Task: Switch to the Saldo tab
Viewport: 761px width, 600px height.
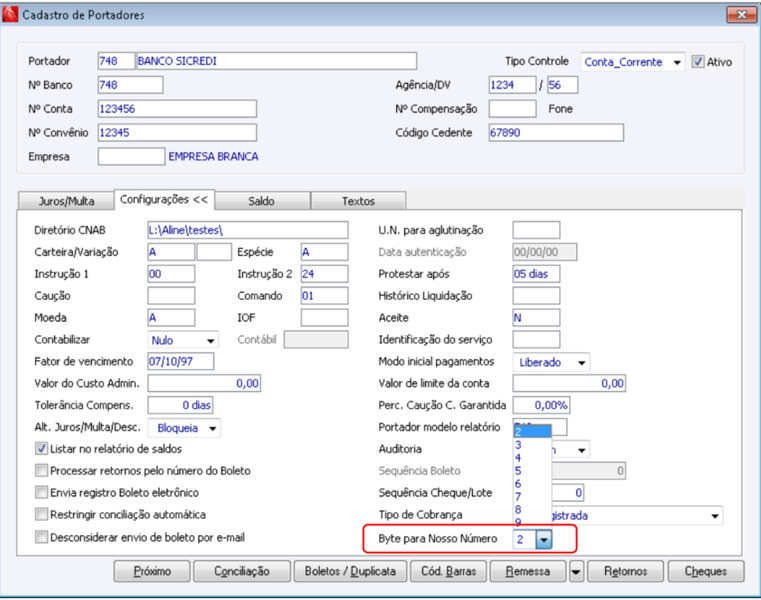Action: click(262, 201)
